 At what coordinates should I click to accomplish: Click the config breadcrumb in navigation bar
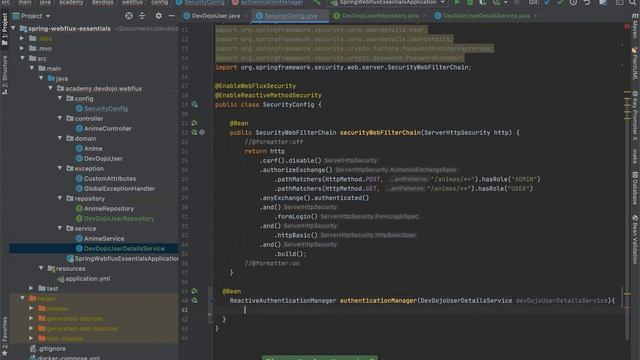(x=160, y=2)
